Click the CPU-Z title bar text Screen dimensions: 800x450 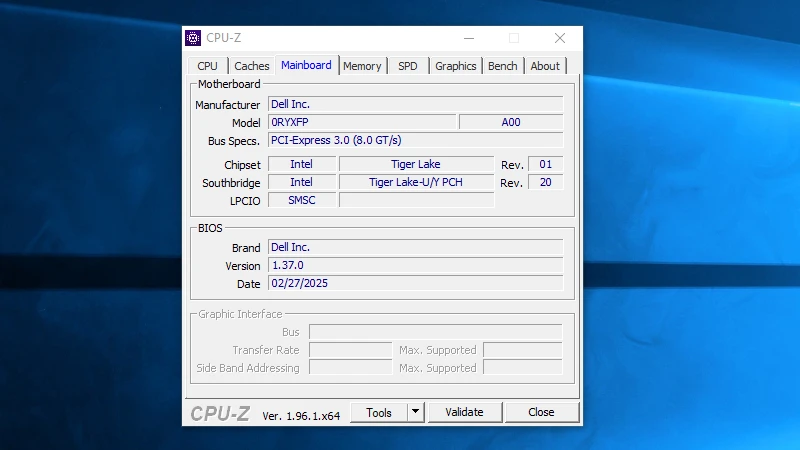coord(223,38)
